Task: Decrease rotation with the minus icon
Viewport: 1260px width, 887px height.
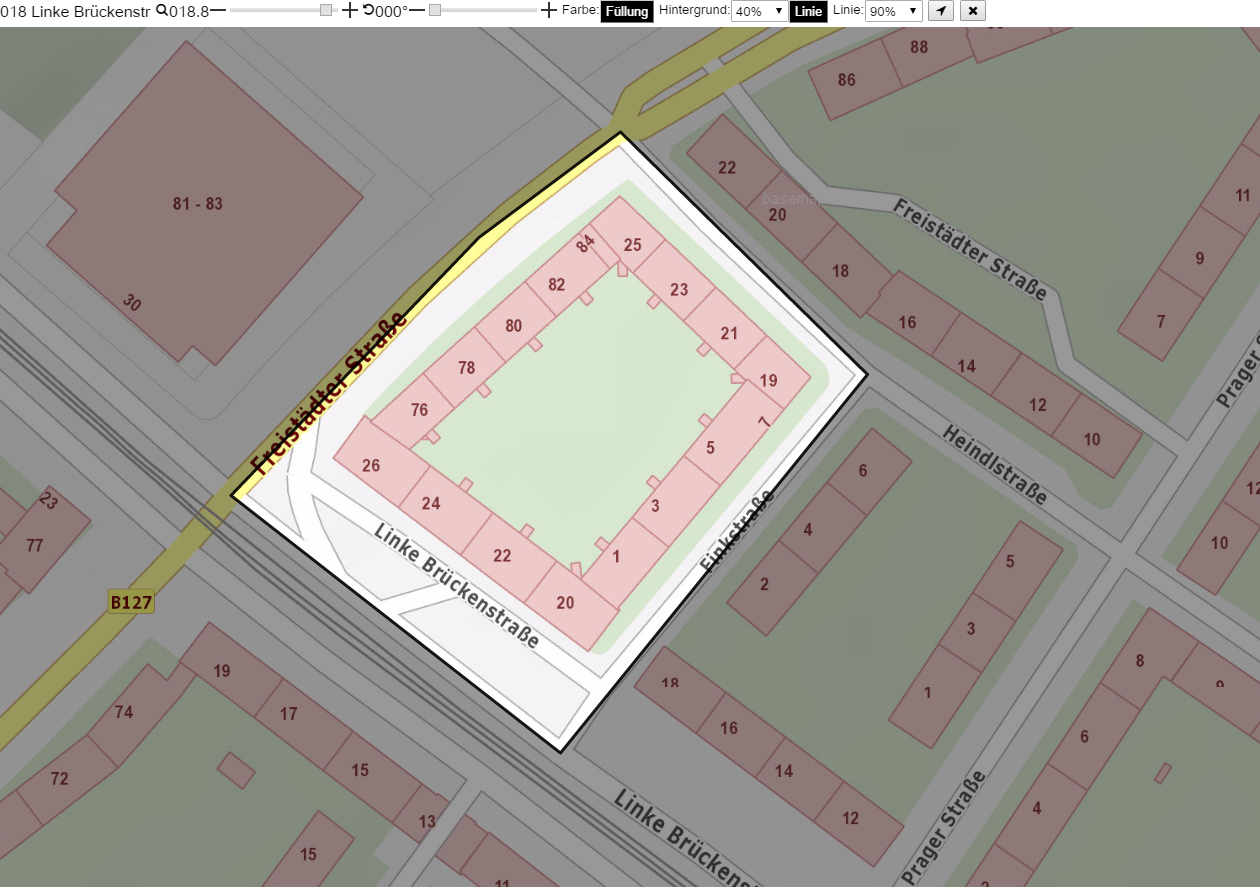Action: tap(417, 10)
